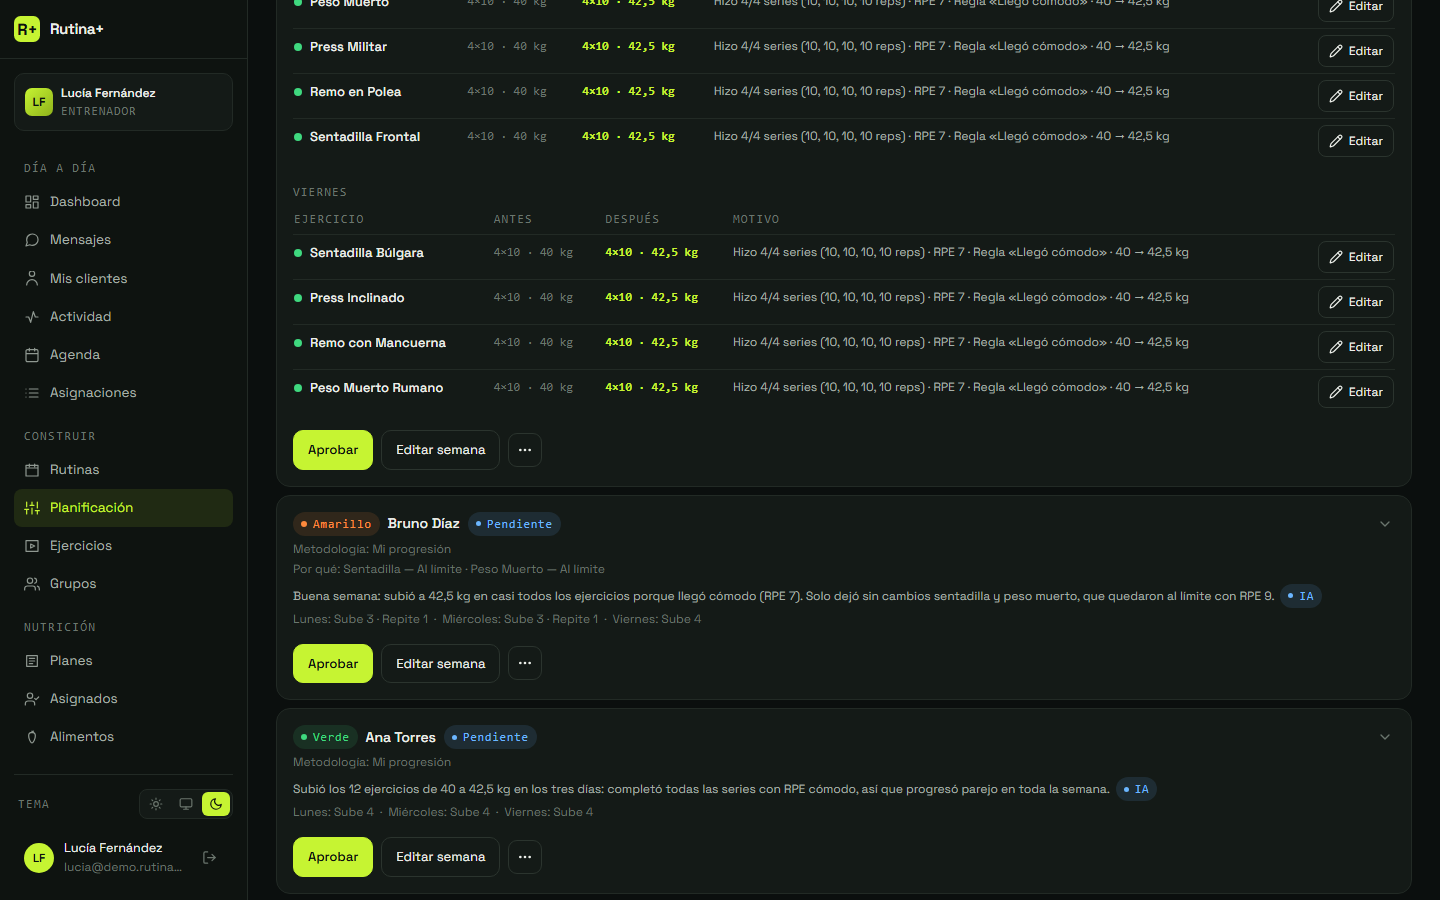The image size is (1440, 900).
Task: Click the Ejercicios sidebar icon
Action: (32, 546)
